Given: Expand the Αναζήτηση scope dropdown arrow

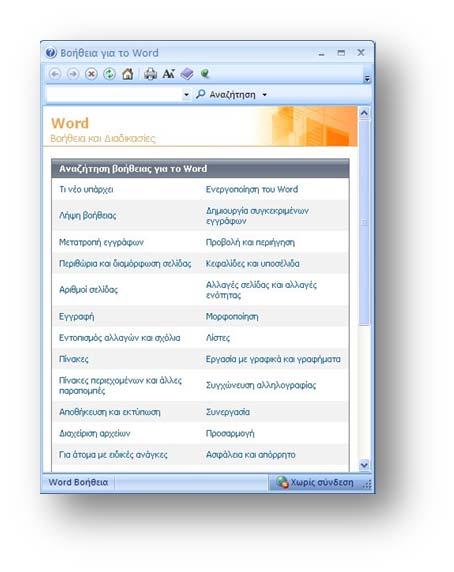Looking at the screenshot, I should pyautogui.click(x=265, y=95).
